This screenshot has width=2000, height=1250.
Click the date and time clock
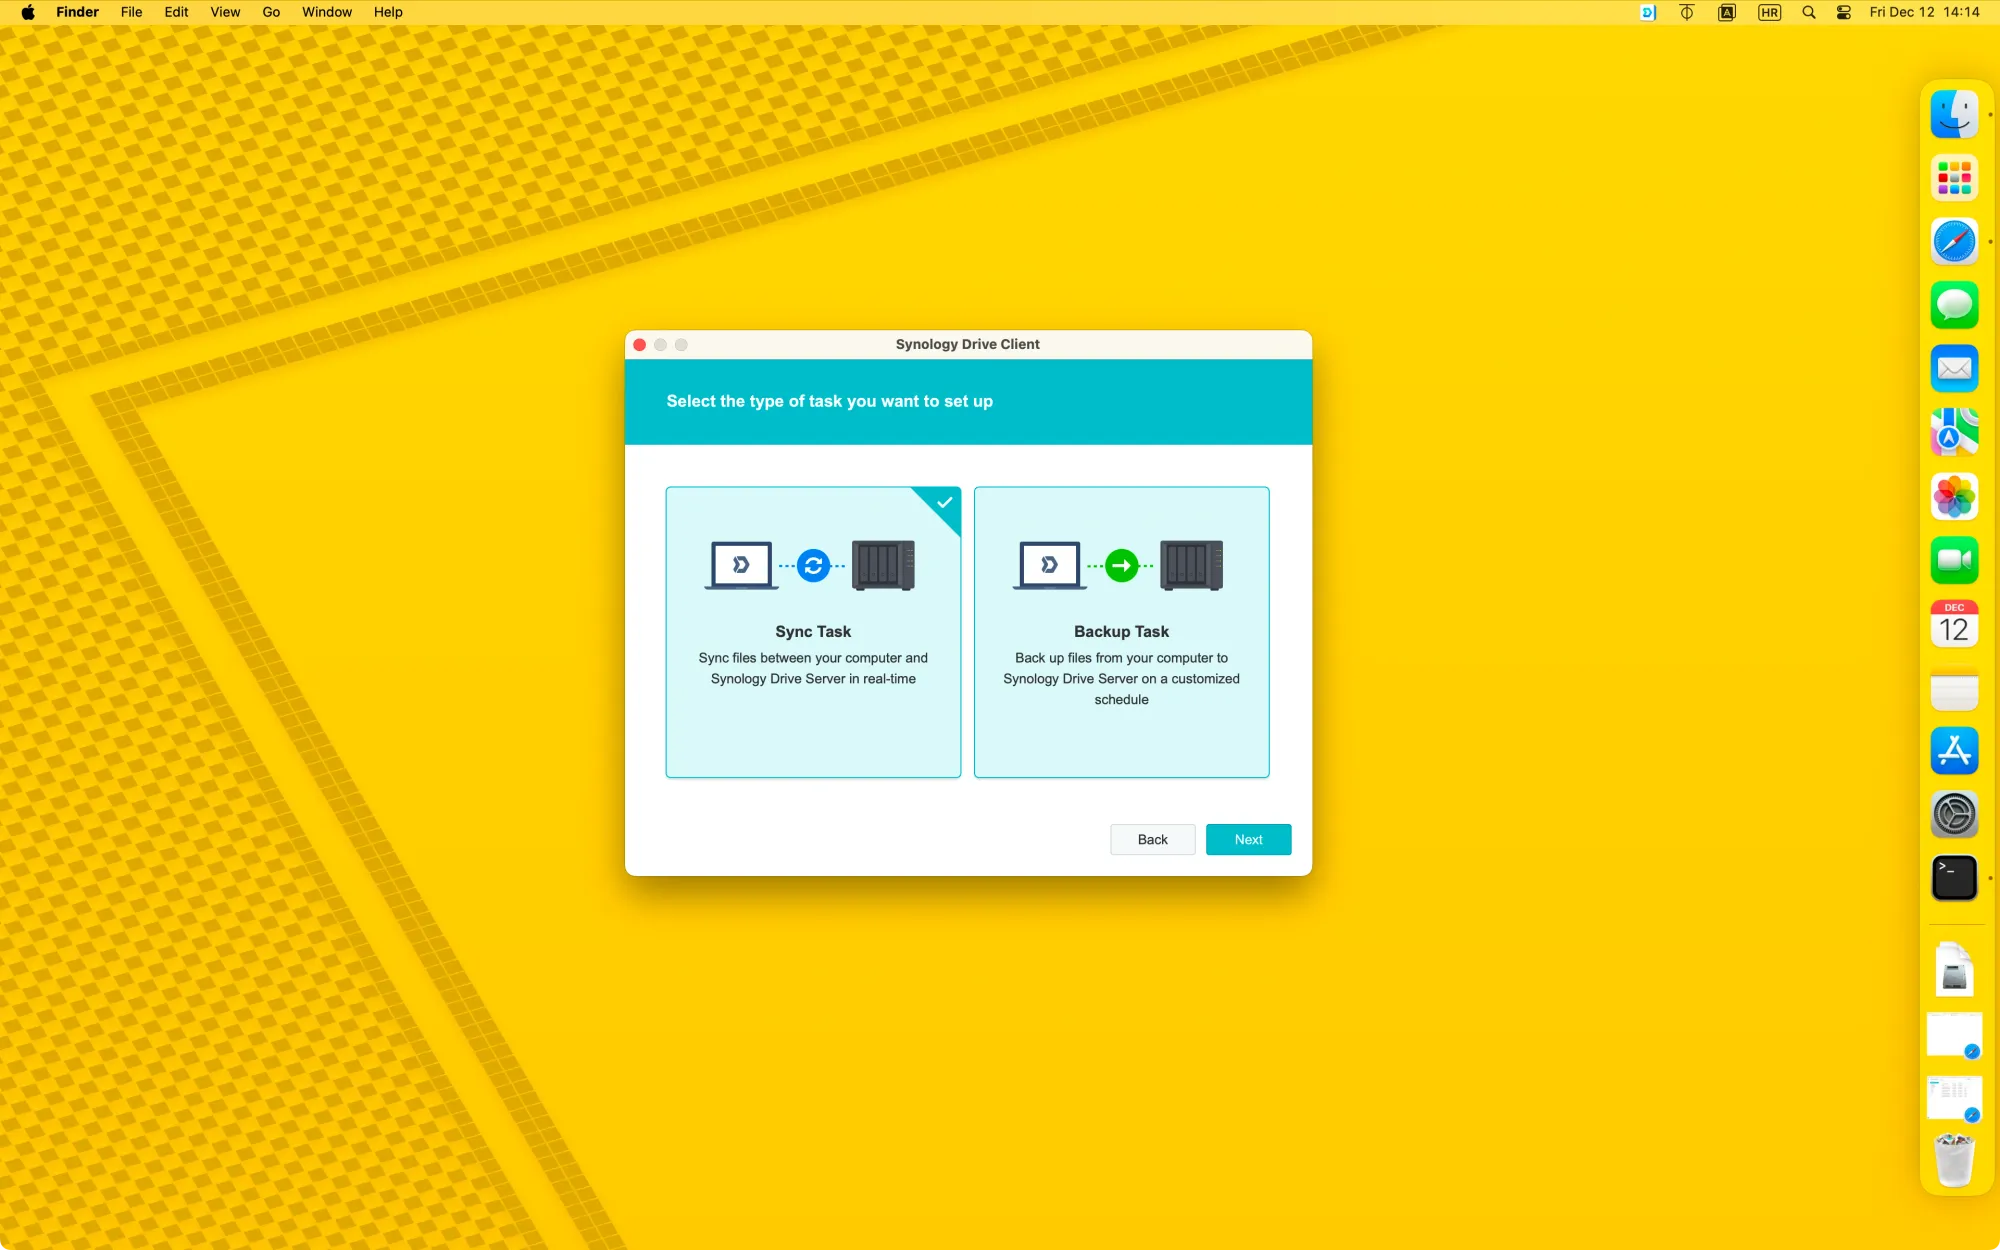pos(1923,13)
